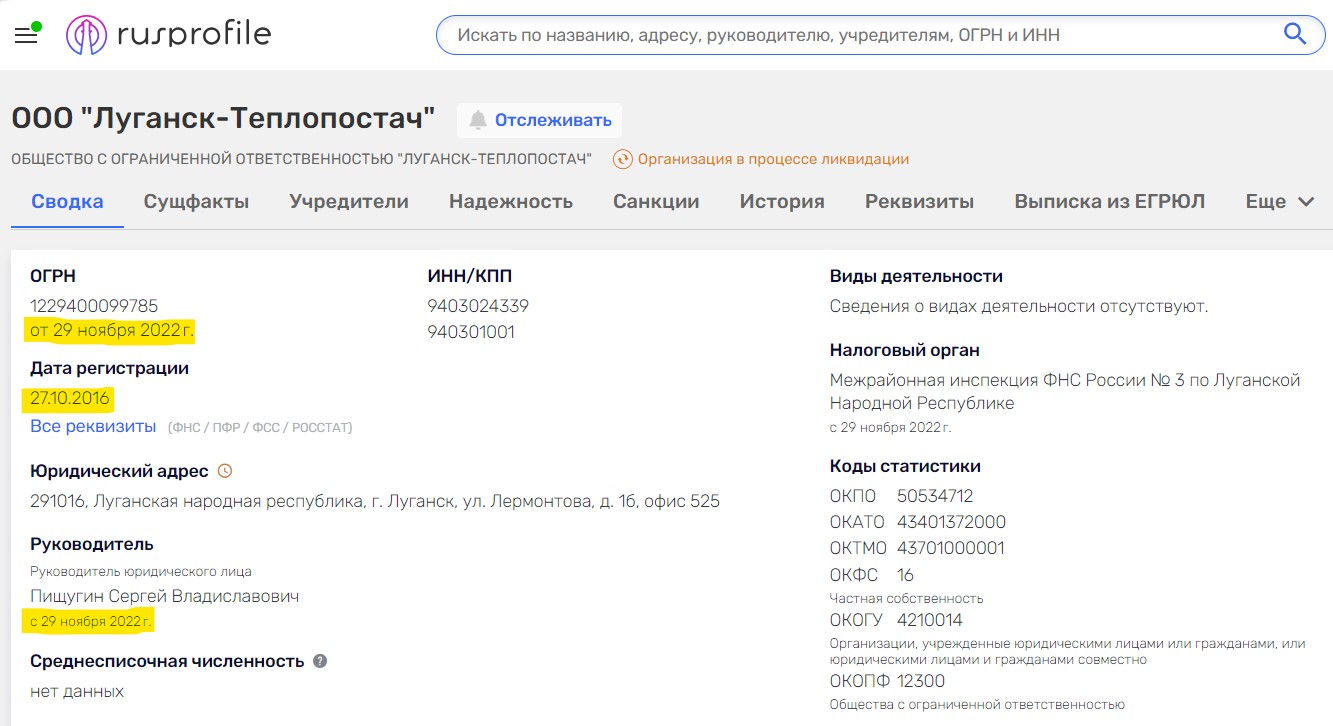Click Сведения о видах деятельности отсутствуют text
Viewport: 1333px width, 726px height.
1019,306
